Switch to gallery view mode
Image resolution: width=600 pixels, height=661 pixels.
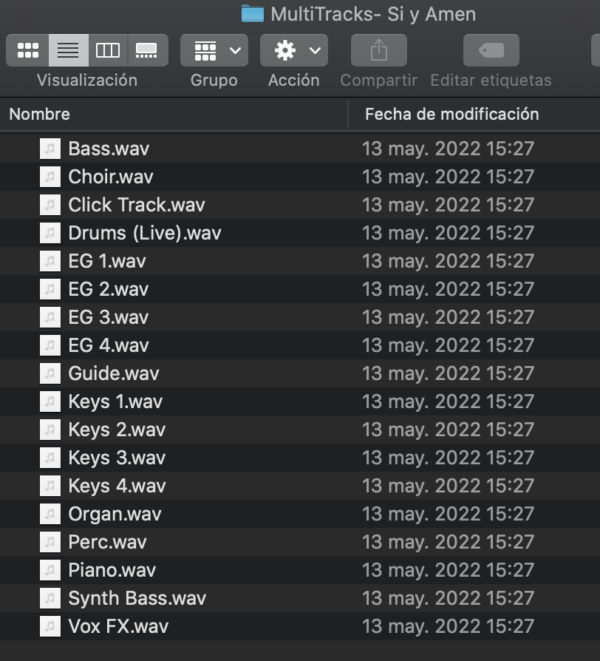click(x=148, y=51)
